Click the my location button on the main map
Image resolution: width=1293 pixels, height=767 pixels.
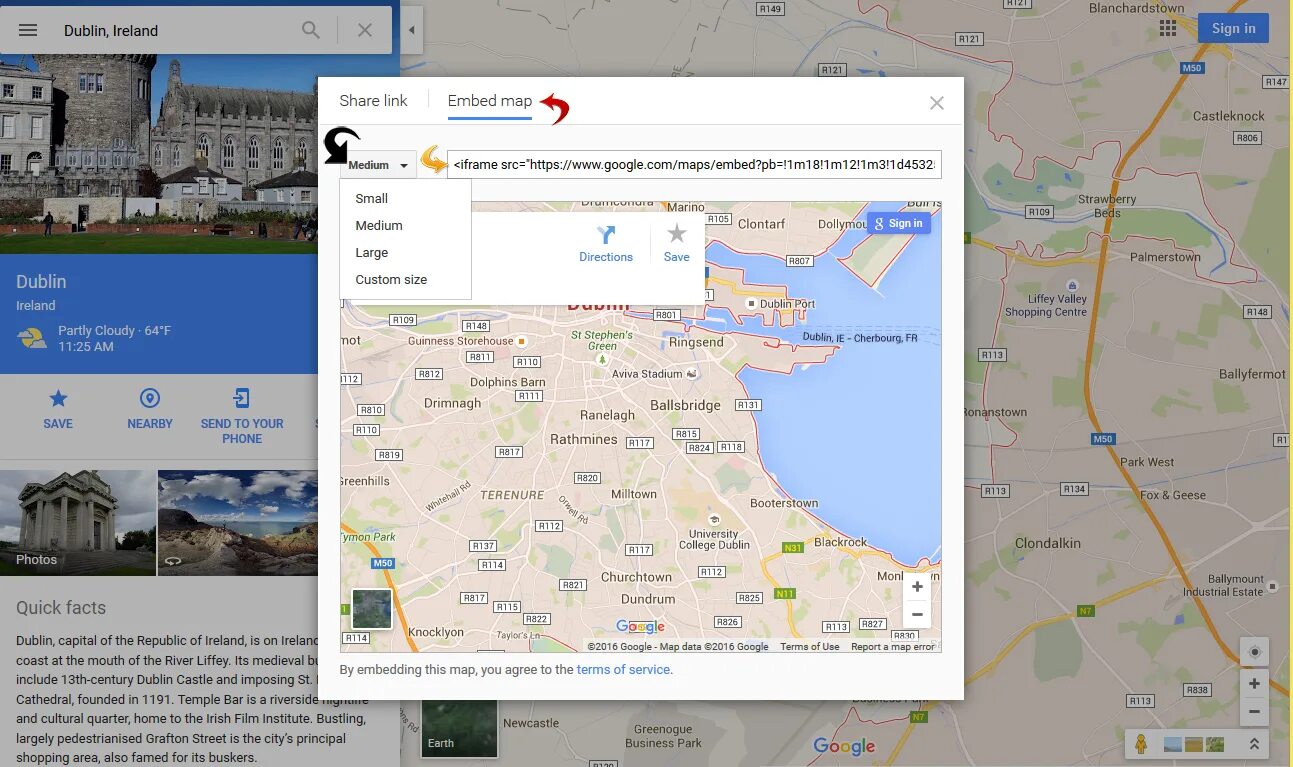click(x=1253, y=652)
